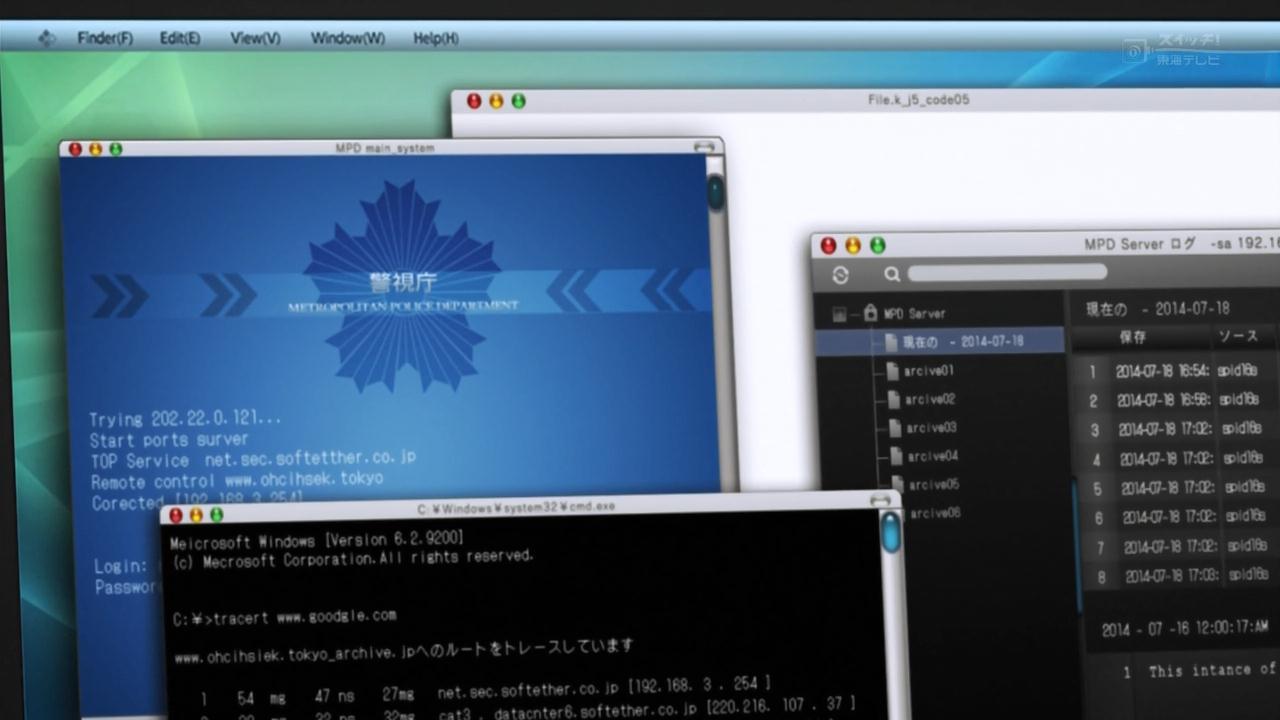Screen dimensions: 1280x720
Task: Click the magnifier search icon in MPD Server window
Action: tap(892, 274)
